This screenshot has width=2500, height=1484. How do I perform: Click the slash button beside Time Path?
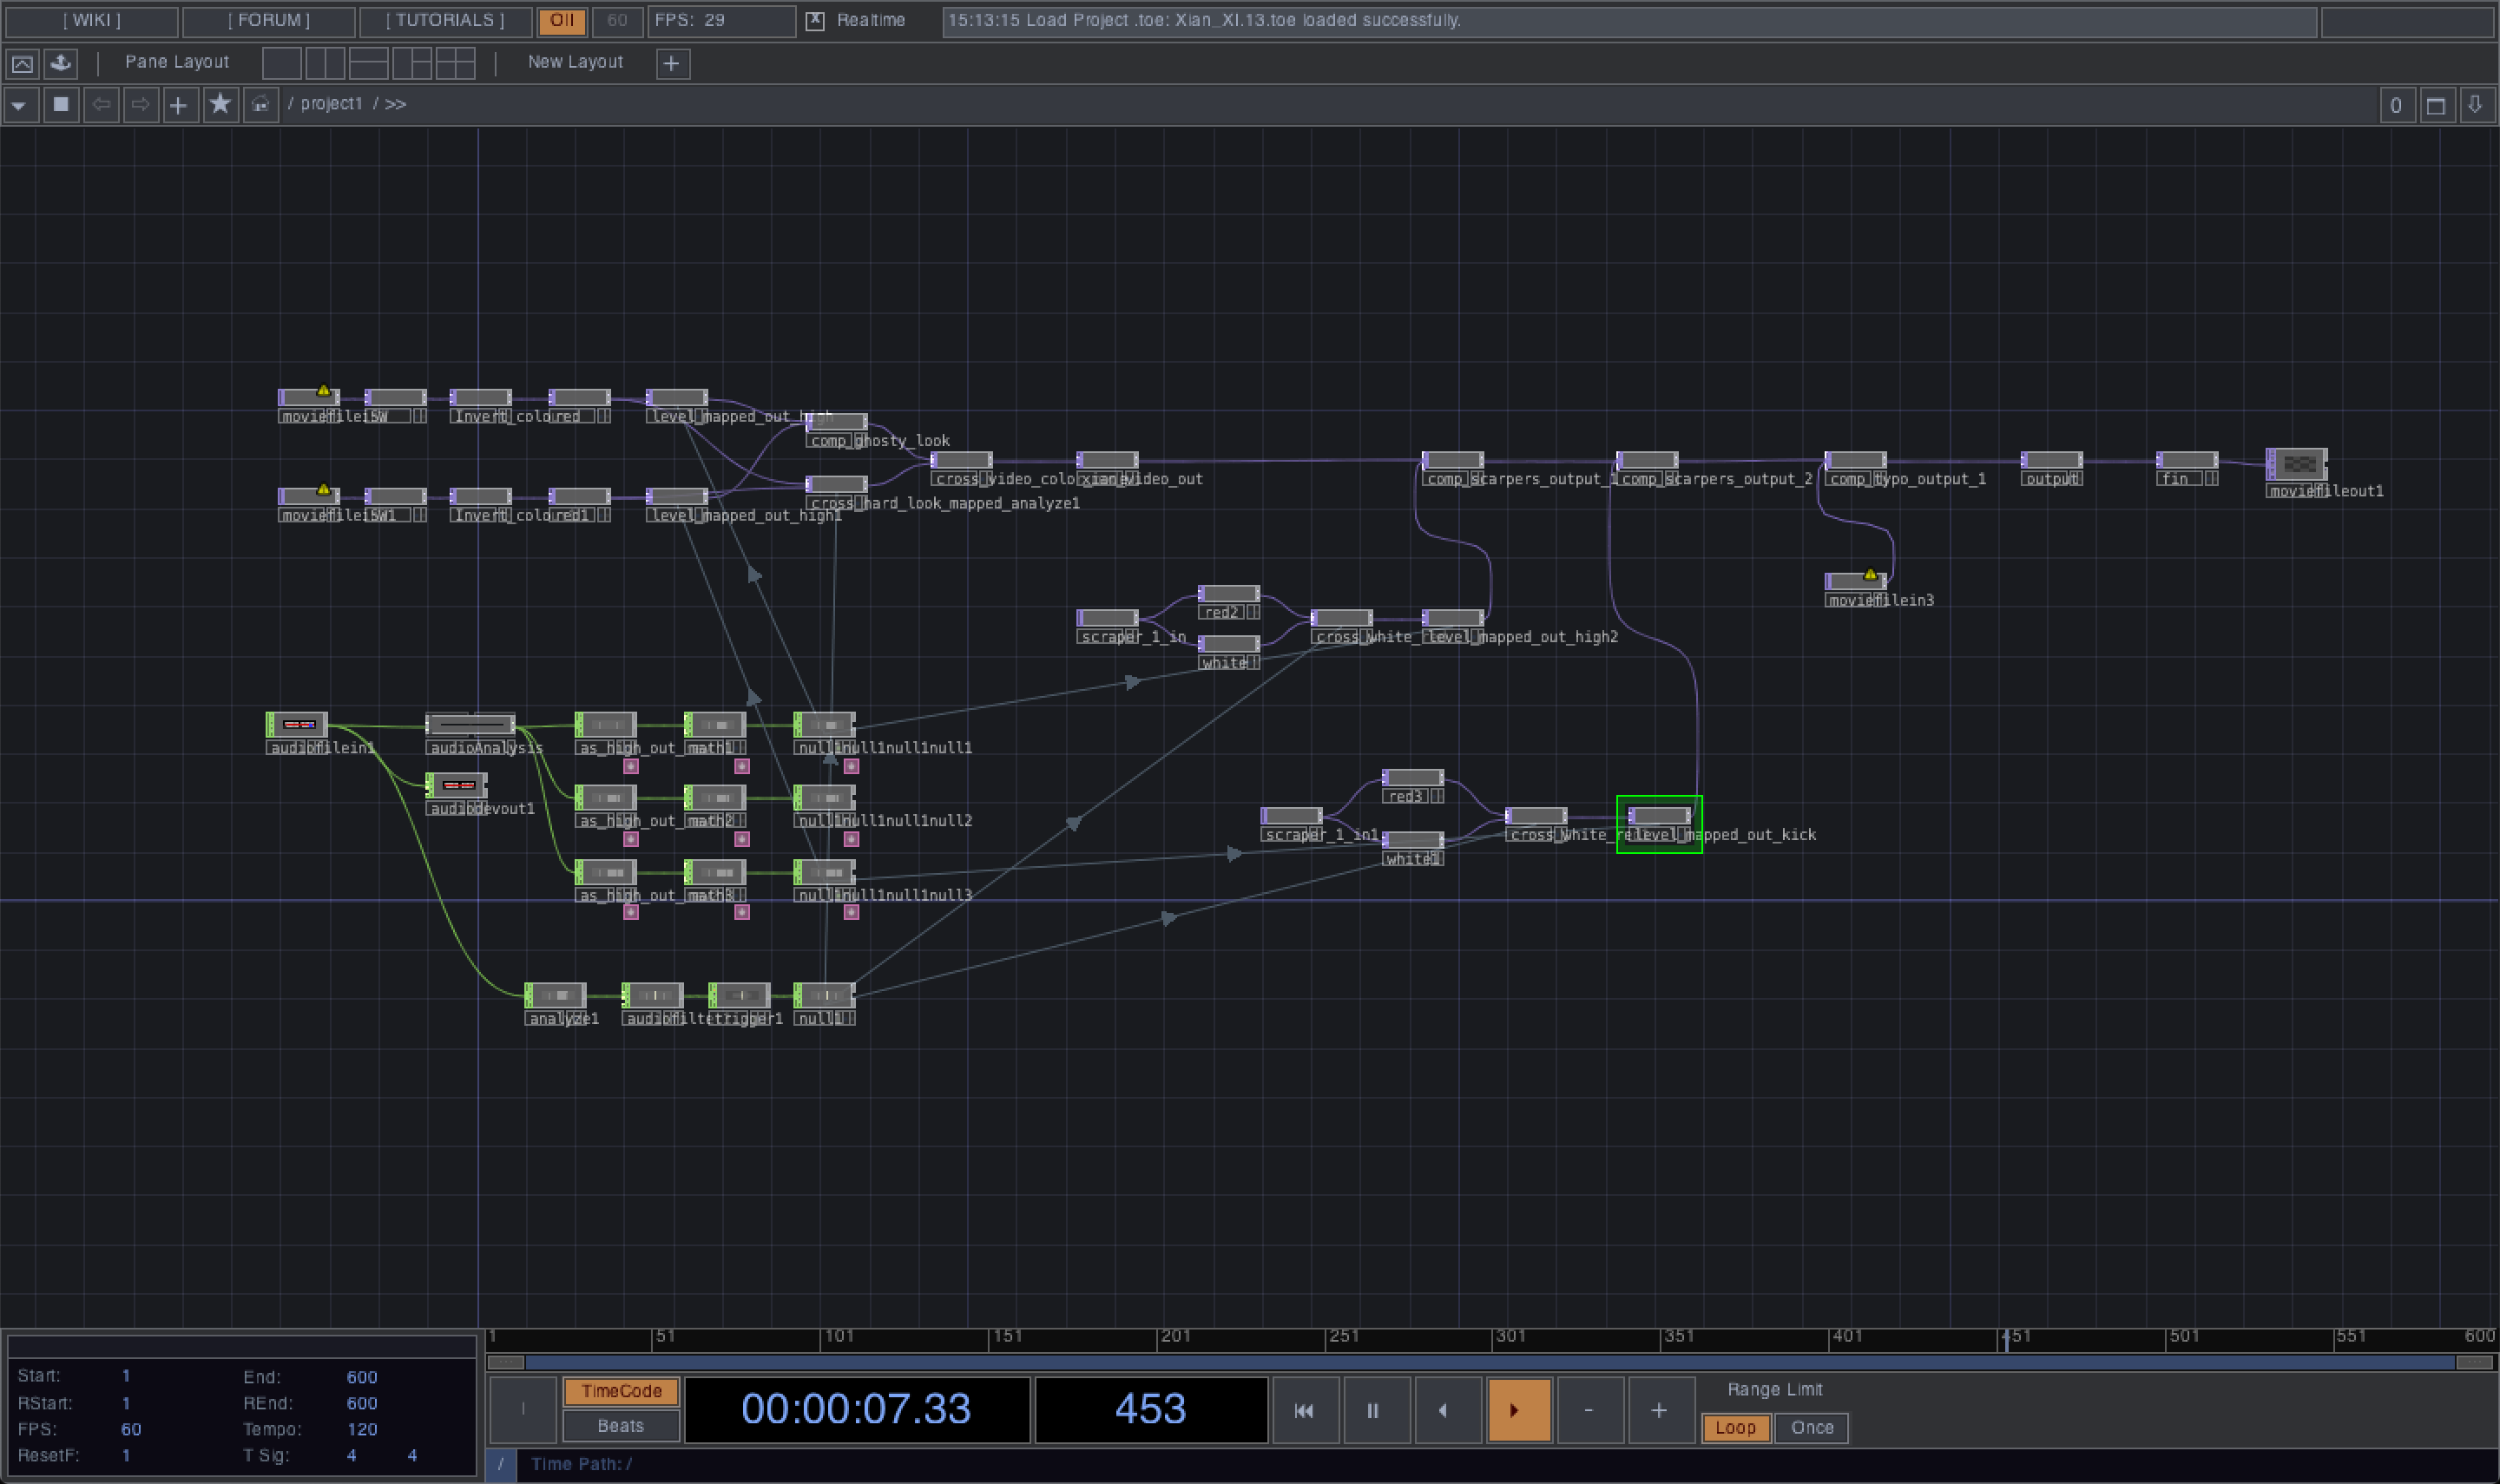coord(501,1464)
